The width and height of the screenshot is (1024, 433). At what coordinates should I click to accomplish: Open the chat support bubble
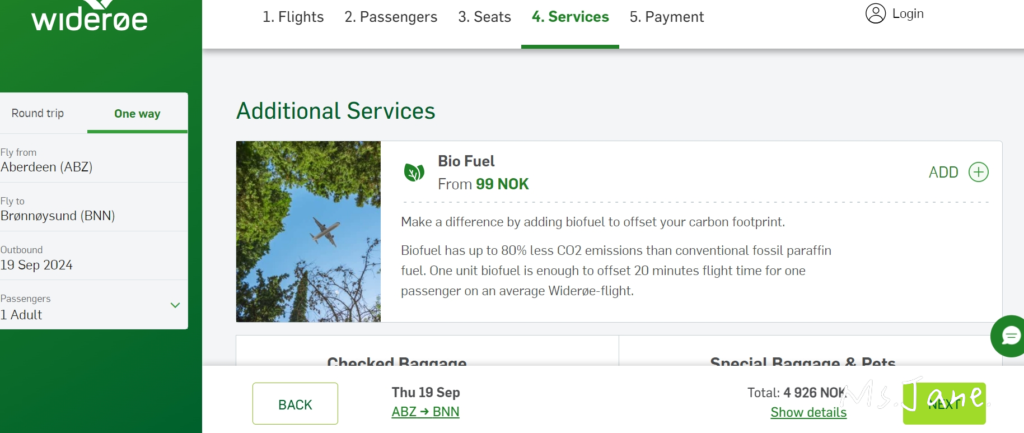point(1008,335)
